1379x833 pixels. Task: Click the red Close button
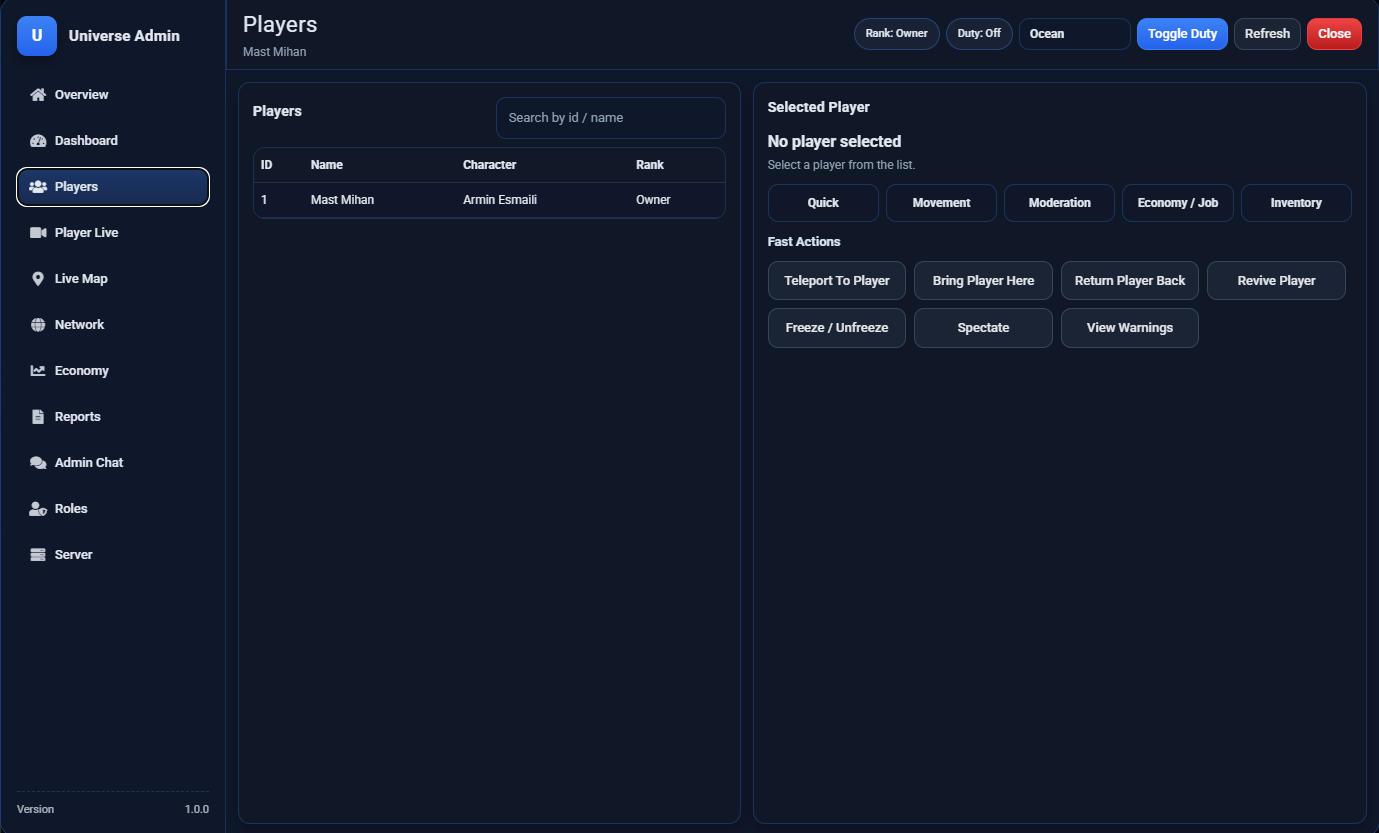point(1334,34)
